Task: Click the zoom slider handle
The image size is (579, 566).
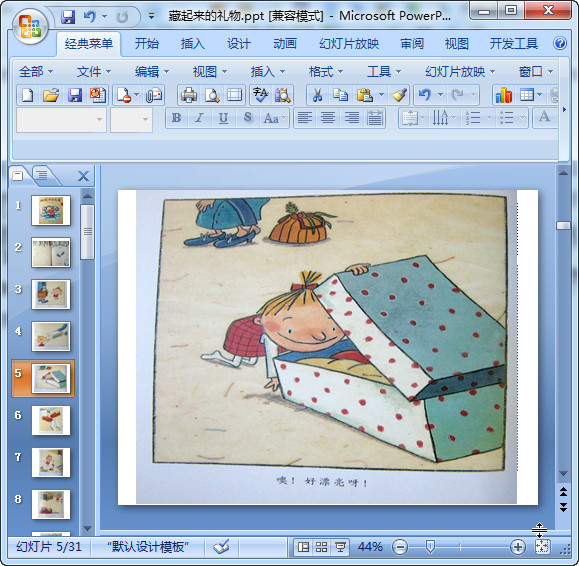Action: 430,546
